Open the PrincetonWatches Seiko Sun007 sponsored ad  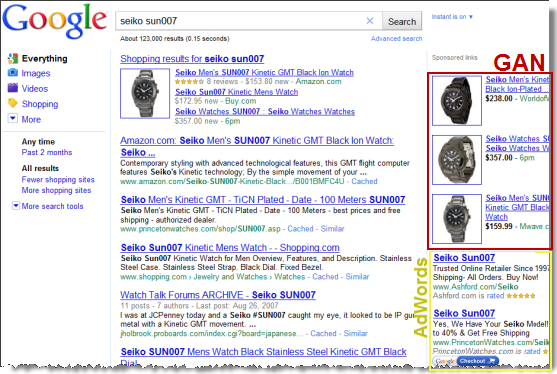pyautogui.click(x=464, y=313)
